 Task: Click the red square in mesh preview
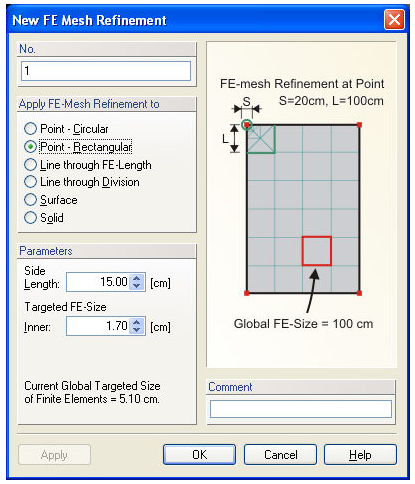(x=317, y=251)
